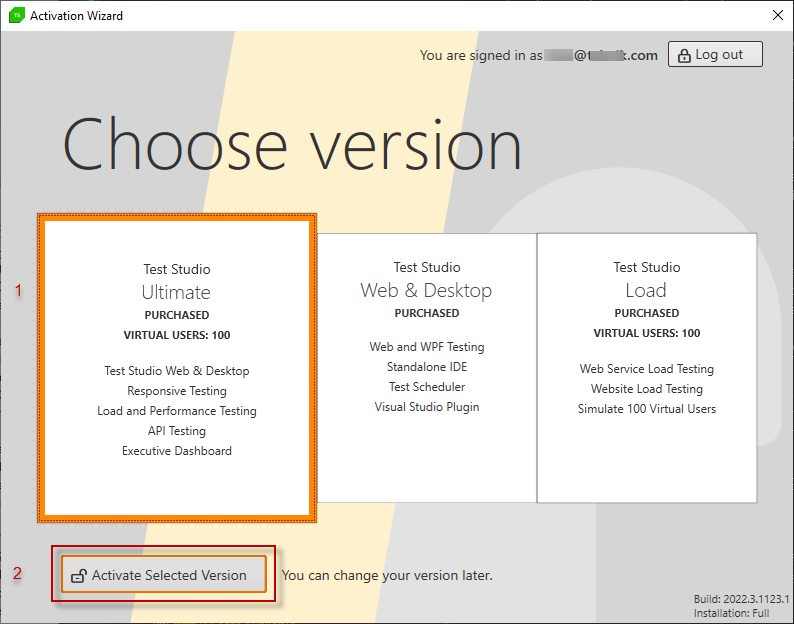The width and height of the screenshot is (794, 624).
Task: Activate the selected version
Action: (x=164, y=574)
